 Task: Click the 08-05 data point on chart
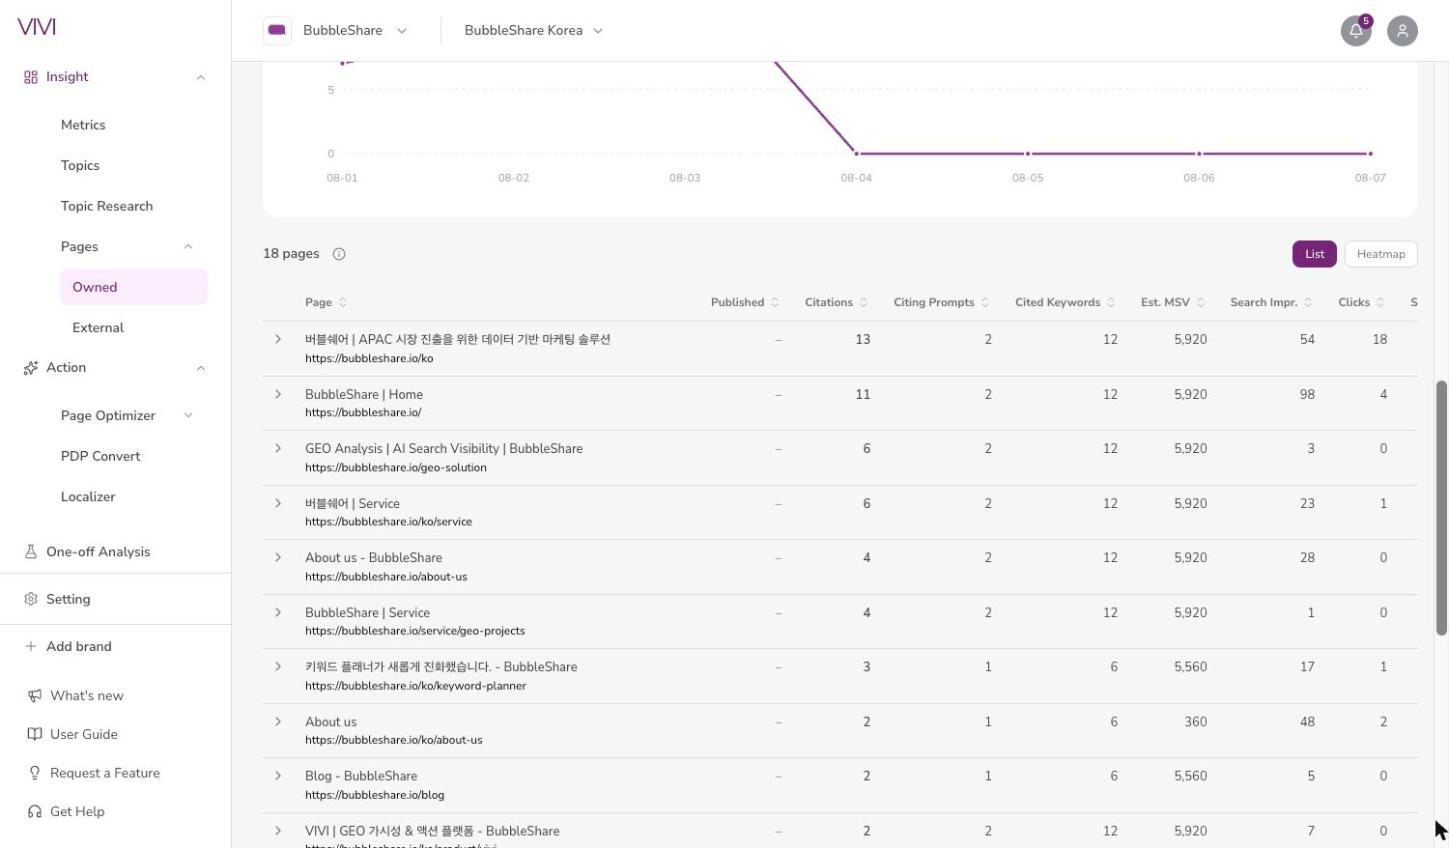tap(1027, 154)
